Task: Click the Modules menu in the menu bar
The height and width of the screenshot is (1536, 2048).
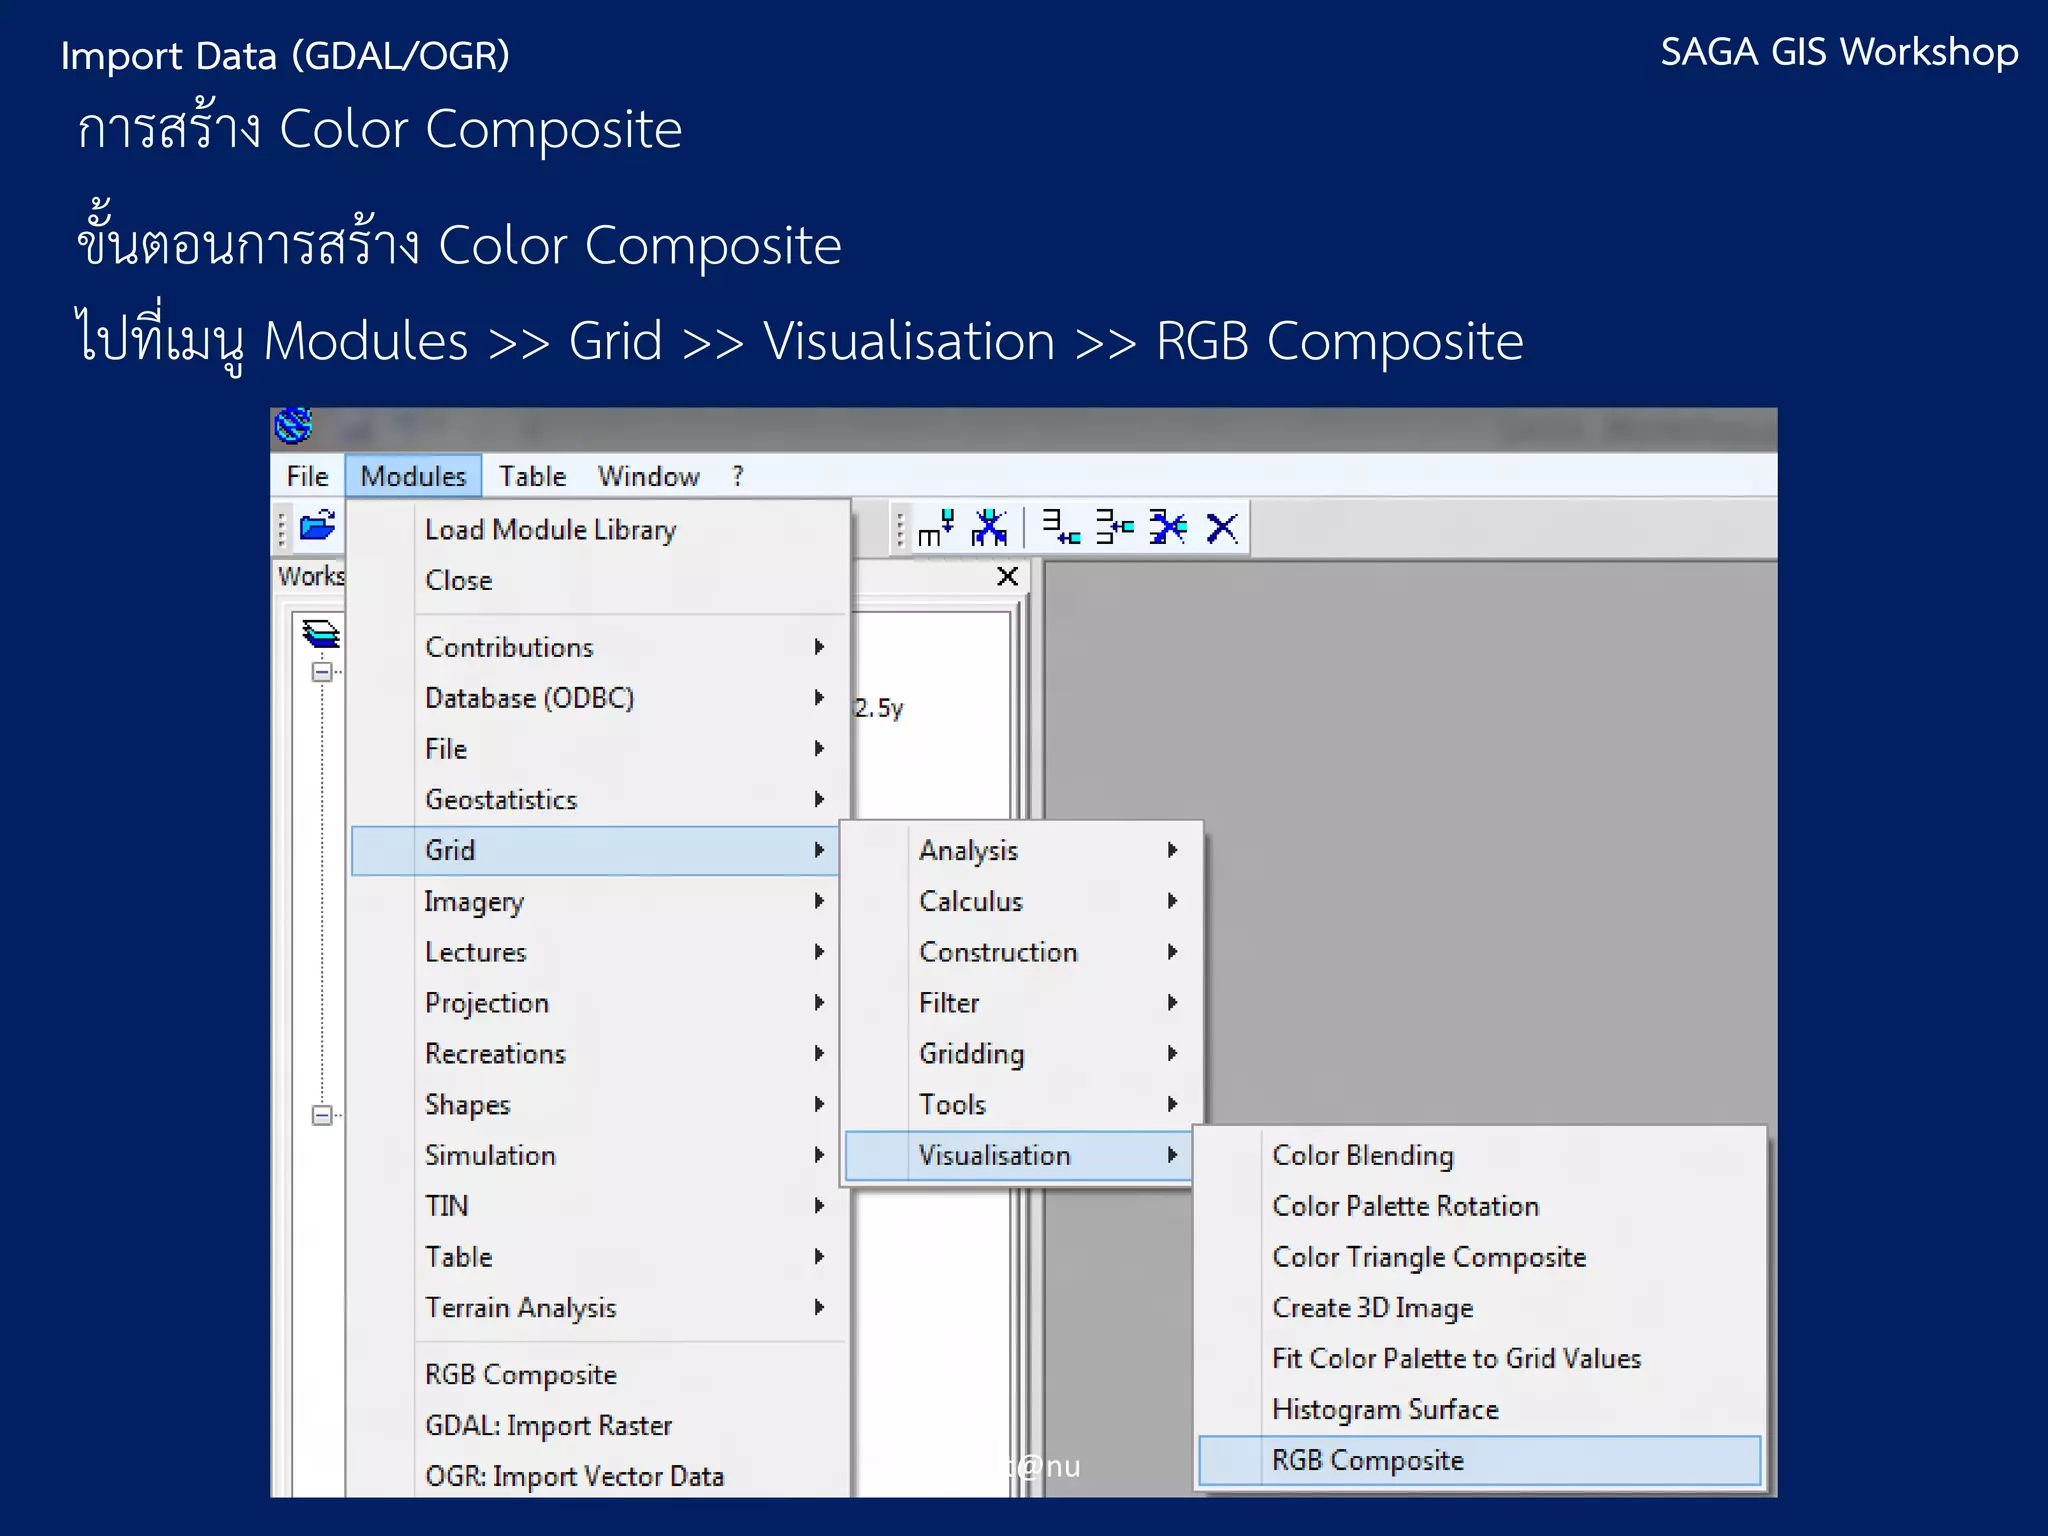Action: (413, 476)
